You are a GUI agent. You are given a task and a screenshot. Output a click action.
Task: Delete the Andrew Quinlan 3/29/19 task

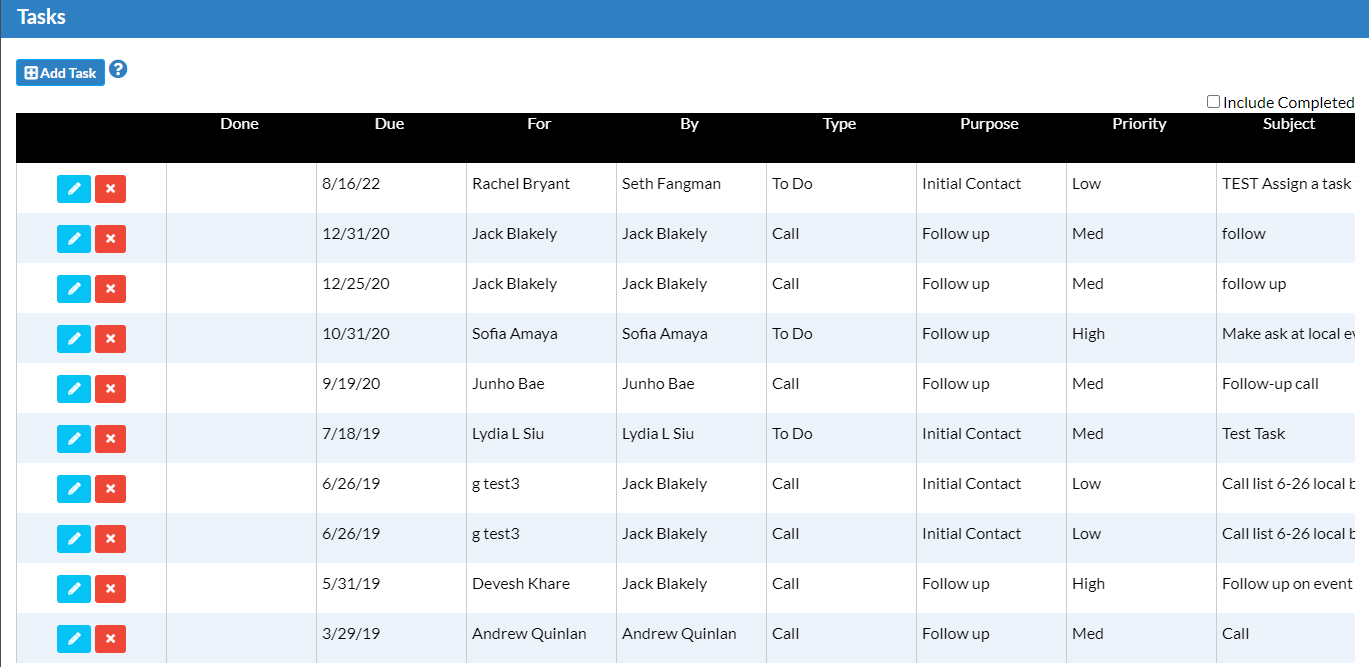110,639
